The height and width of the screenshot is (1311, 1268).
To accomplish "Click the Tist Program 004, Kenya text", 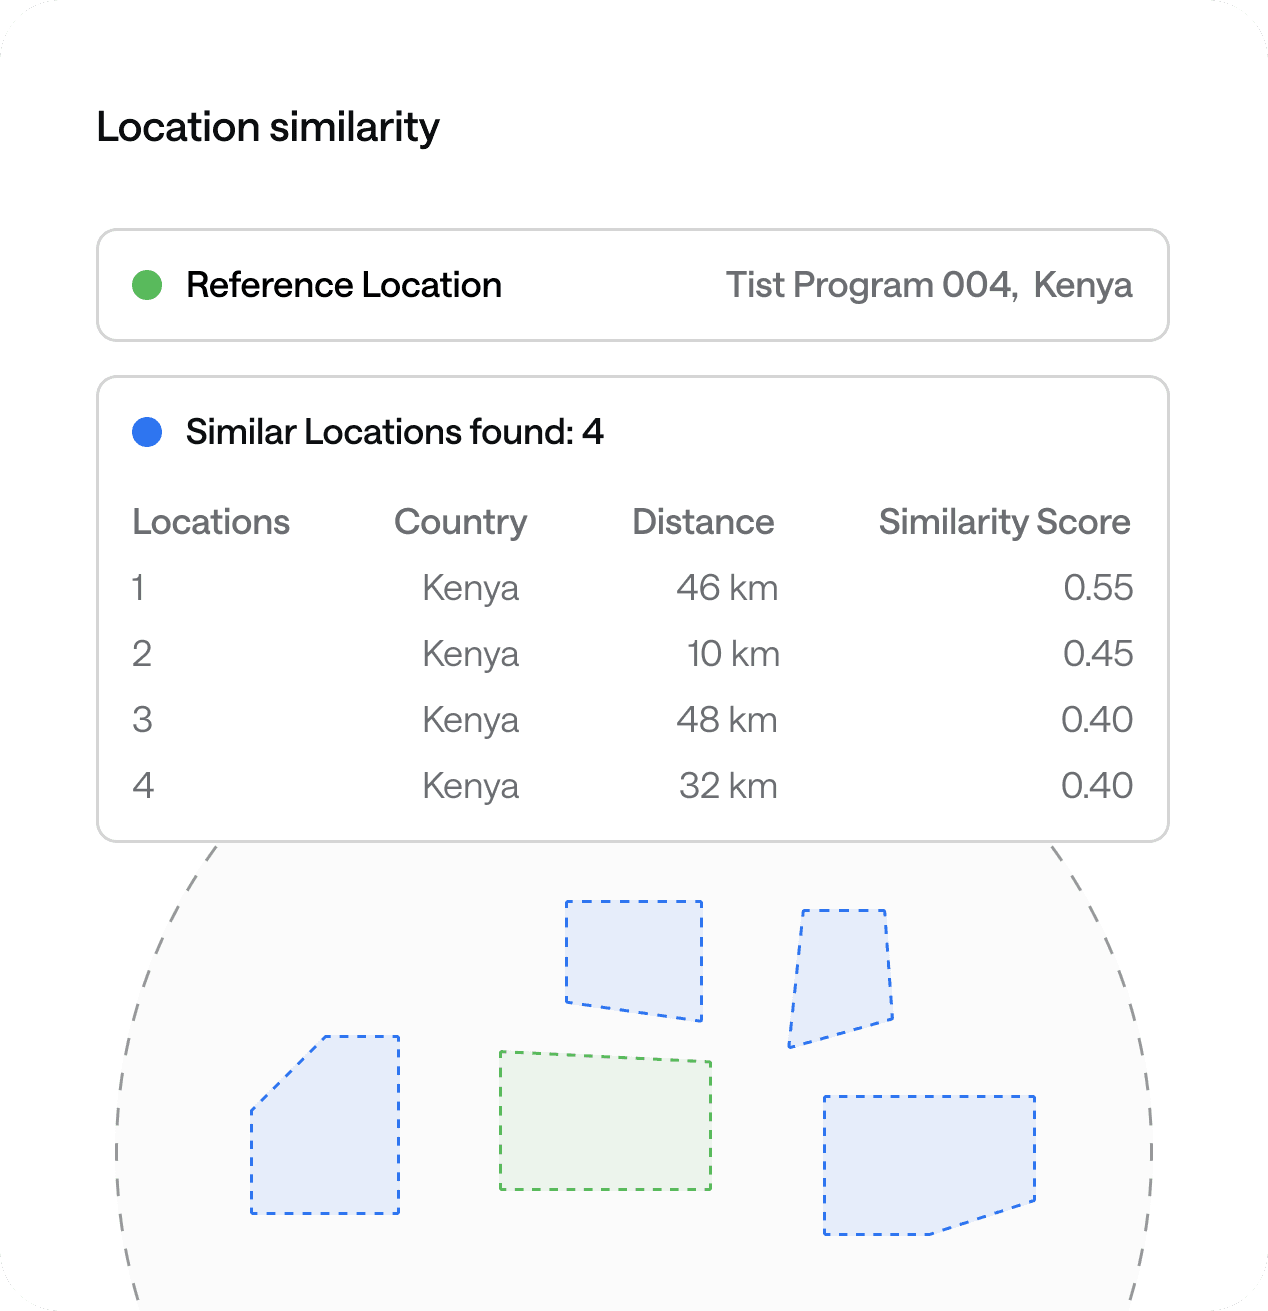I will click(928, 285).
